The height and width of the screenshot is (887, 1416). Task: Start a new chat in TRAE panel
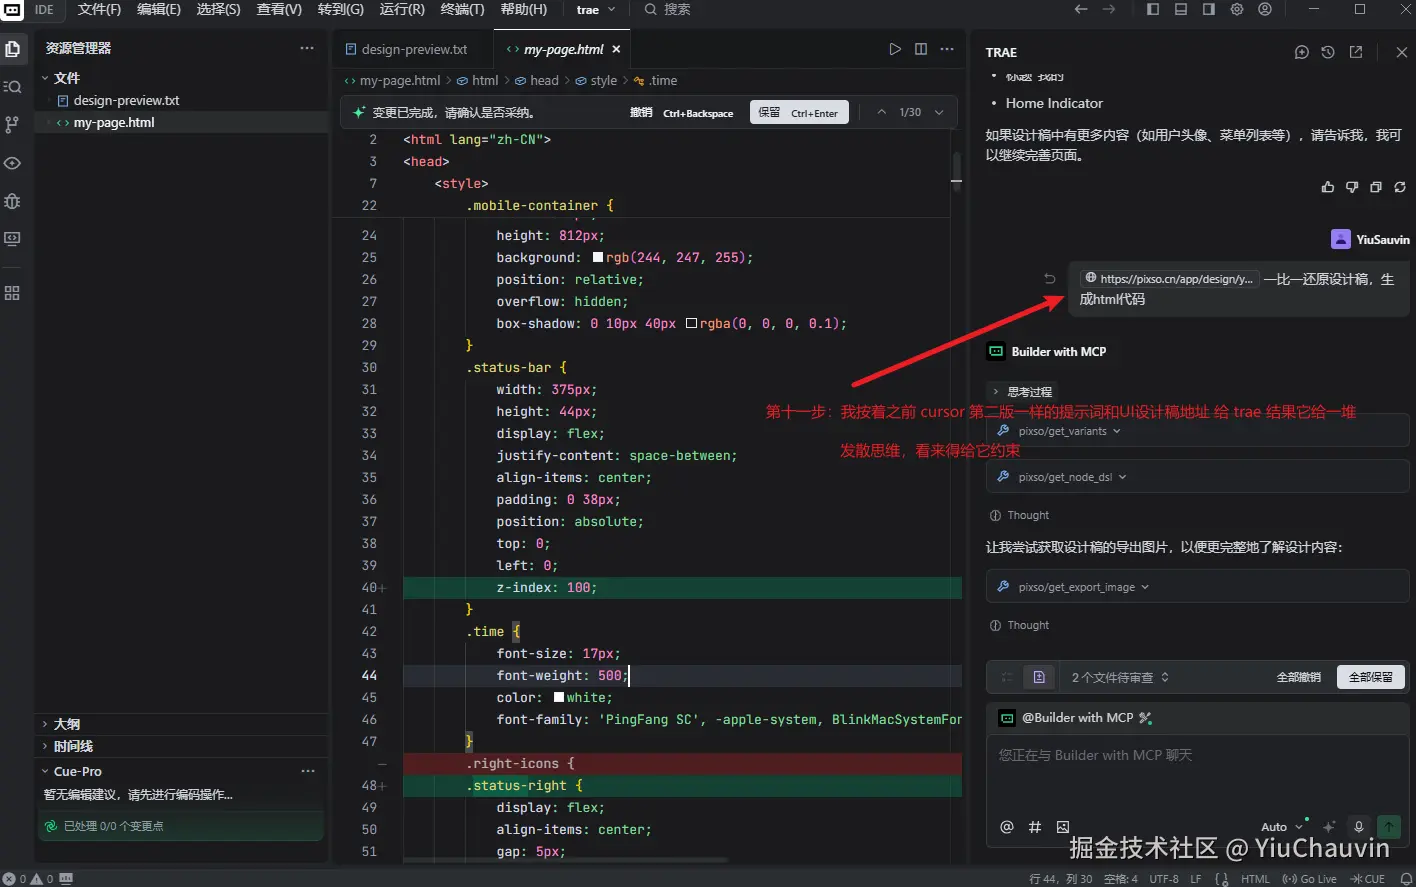[1302, 52]
